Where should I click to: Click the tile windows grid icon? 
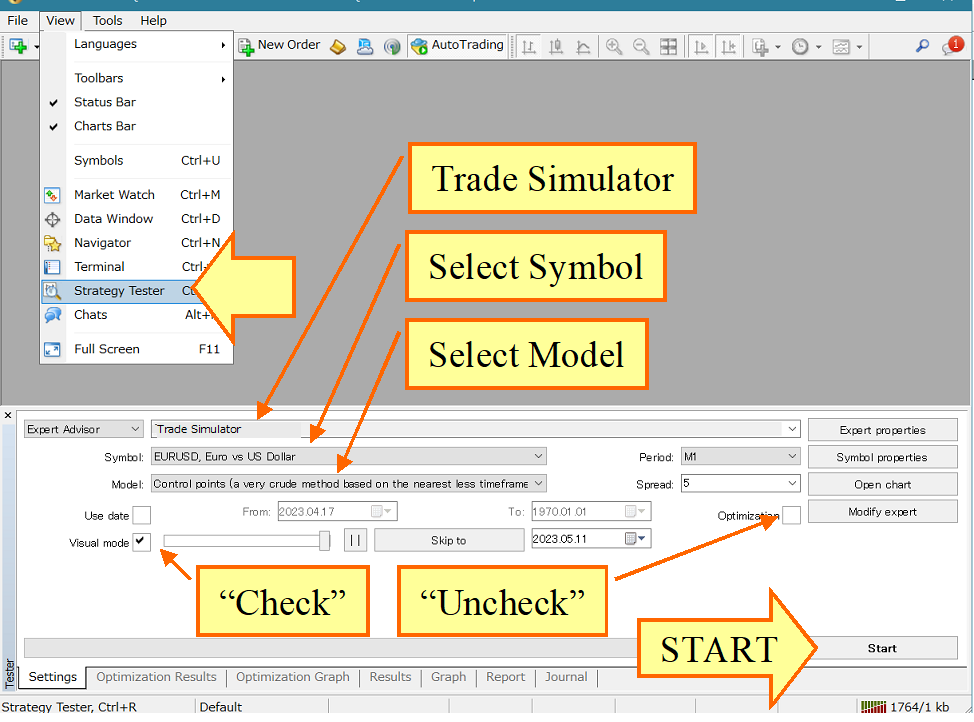[668, 46]
